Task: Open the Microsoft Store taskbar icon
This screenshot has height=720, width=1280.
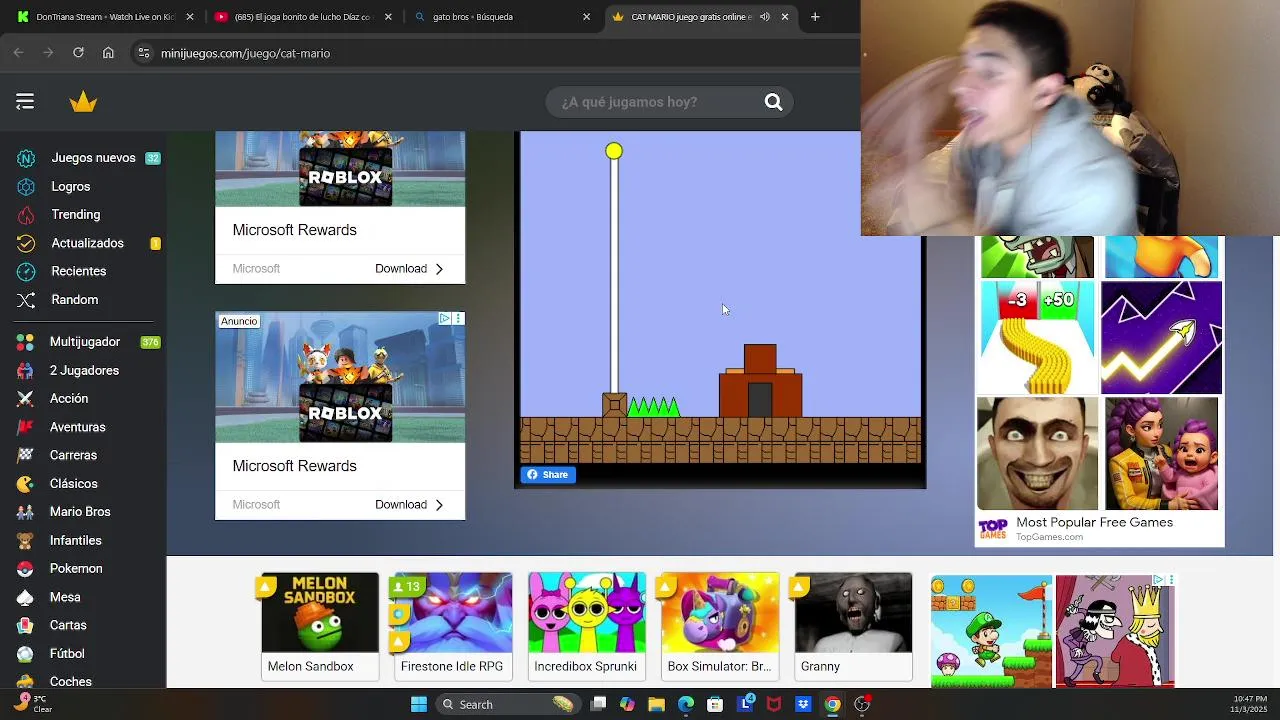Action: pyautogui.click(x=715, y=704)
